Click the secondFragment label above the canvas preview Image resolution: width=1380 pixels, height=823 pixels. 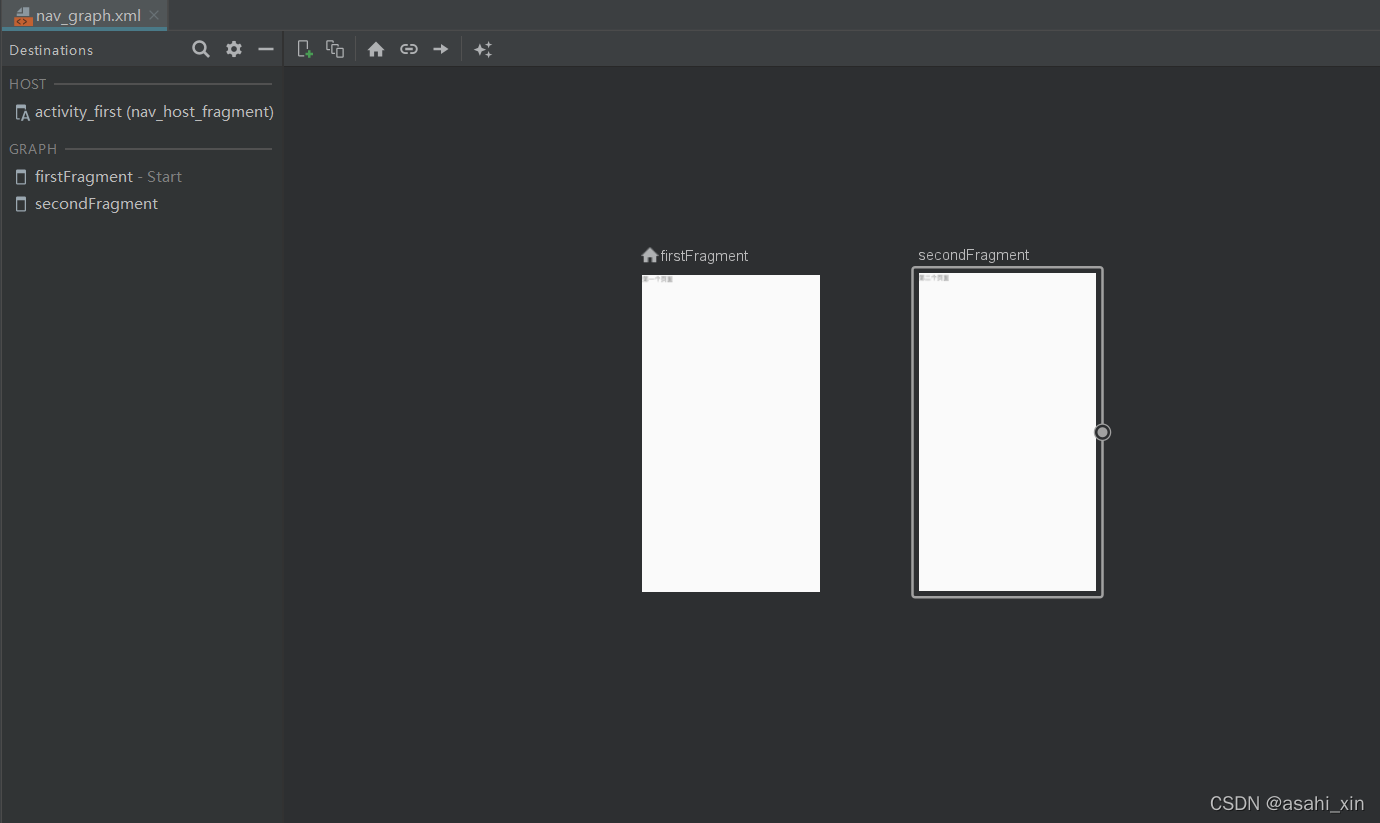[x=974, y=255]
